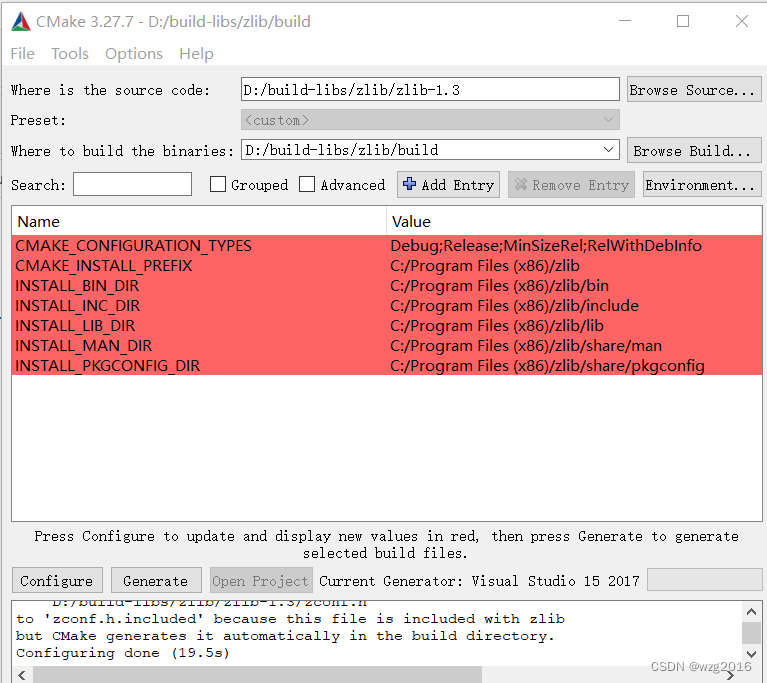Click the output log horizontal scrollbar thumb
767x683 pixels.
tap(257, 675)
